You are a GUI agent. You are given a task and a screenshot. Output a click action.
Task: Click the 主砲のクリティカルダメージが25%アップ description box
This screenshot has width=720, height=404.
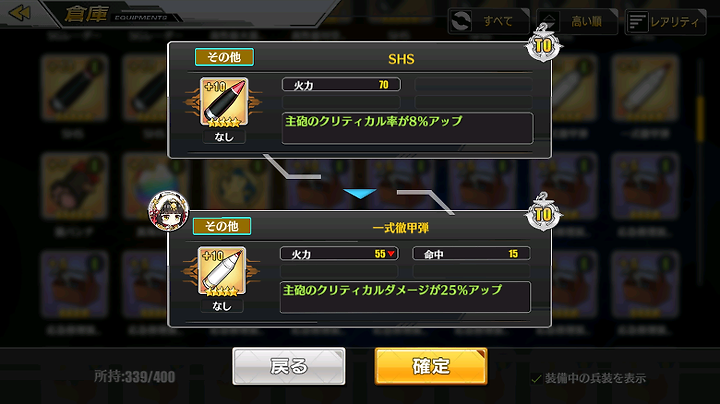405,297
